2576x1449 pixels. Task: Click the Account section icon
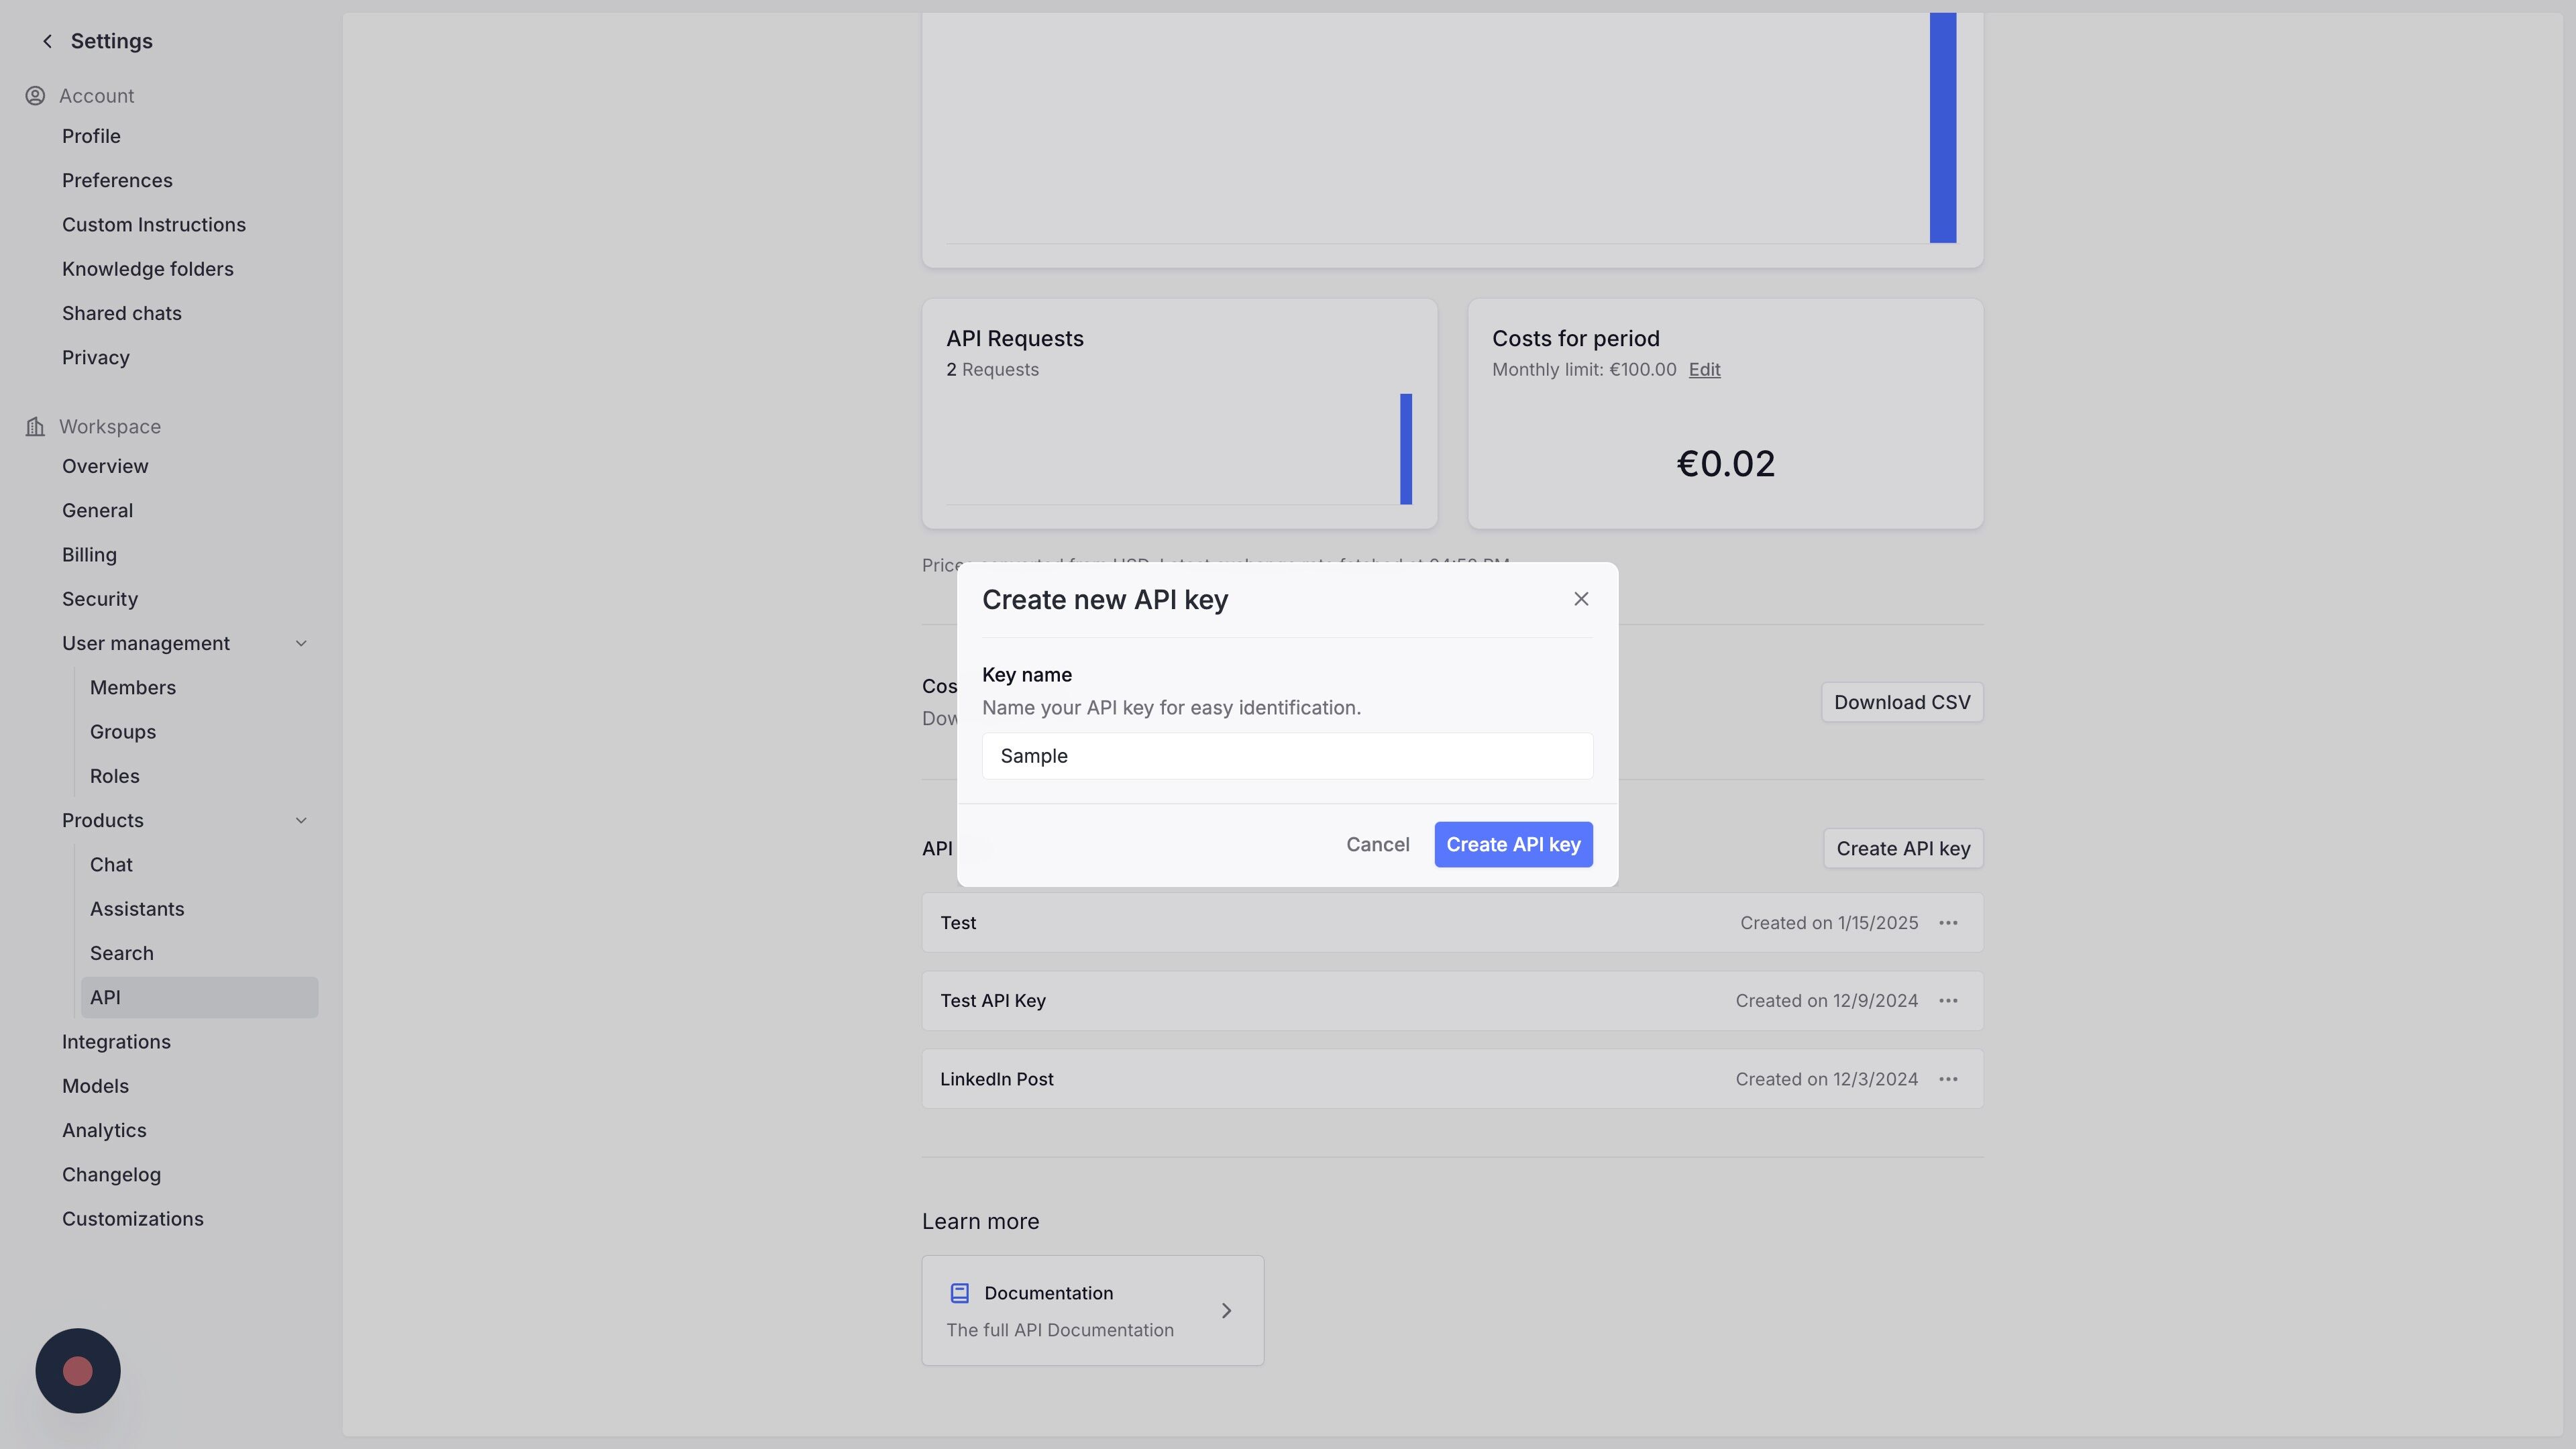(x=35, y=96)
